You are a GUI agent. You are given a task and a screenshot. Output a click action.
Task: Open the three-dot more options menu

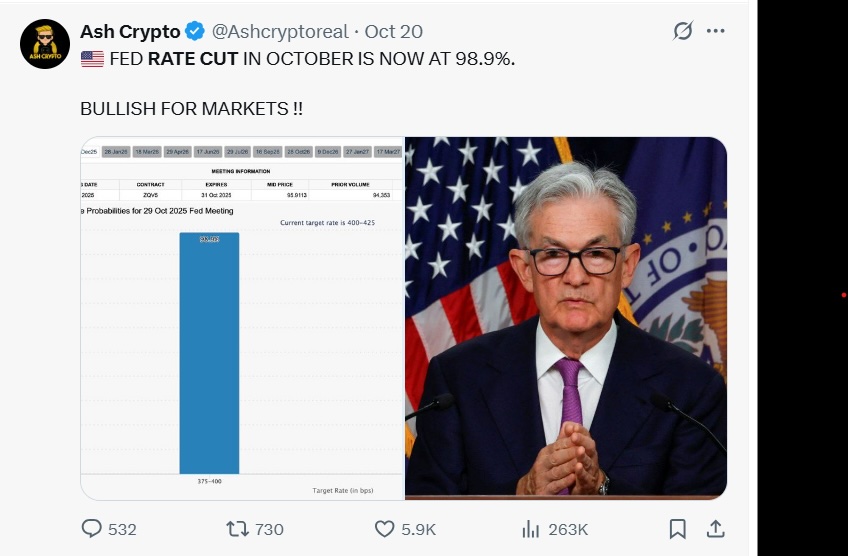click(x=715, y=31)
